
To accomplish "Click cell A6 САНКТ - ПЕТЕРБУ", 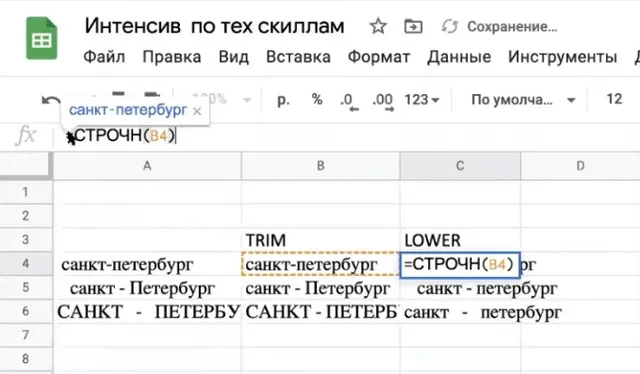I will [147, 312].
